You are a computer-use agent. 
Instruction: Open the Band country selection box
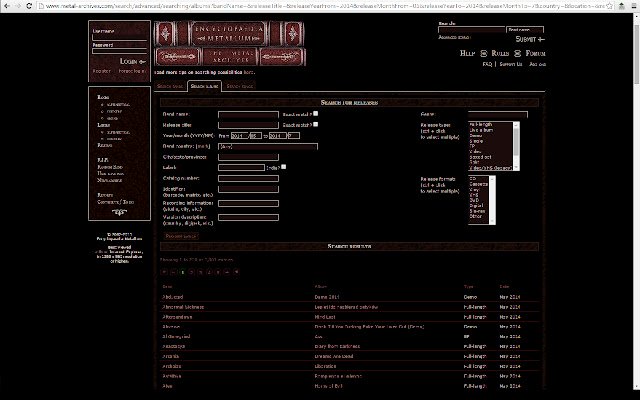[268, 146]
